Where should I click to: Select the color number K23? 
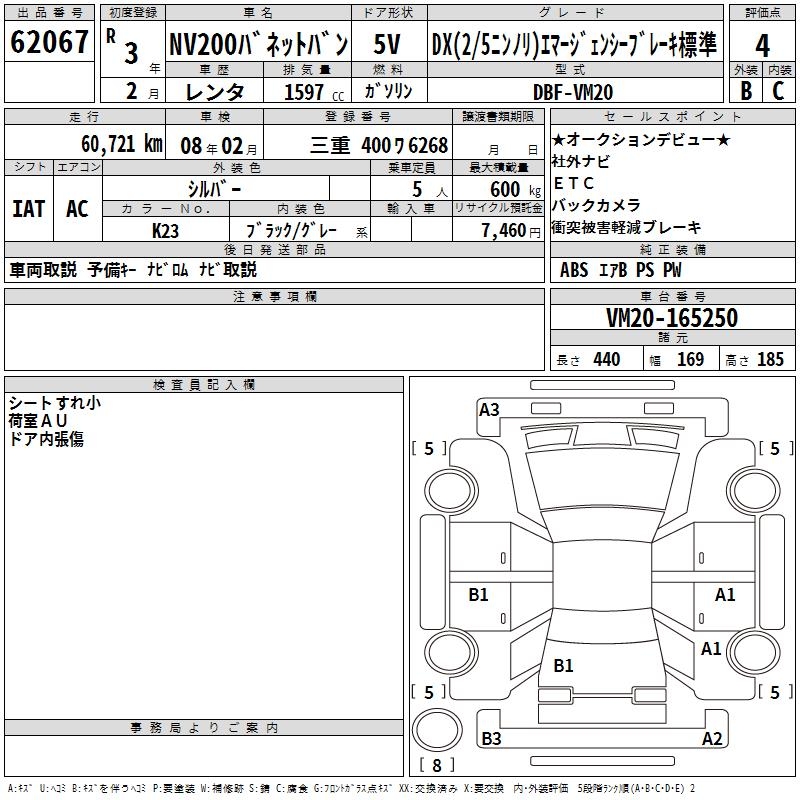click(x=165, y=231)
